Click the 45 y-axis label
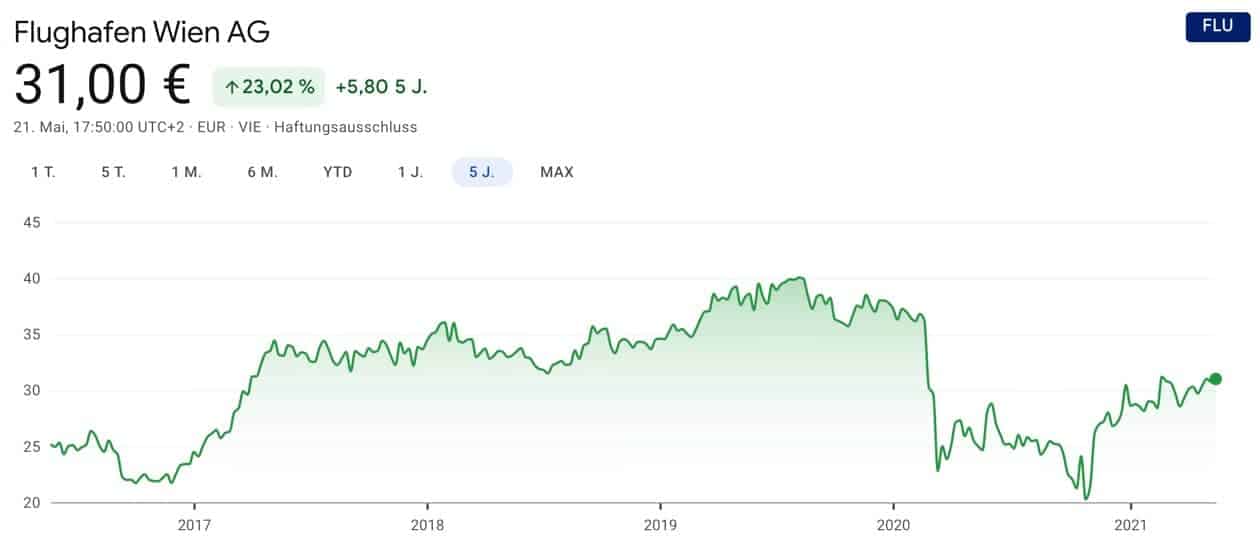The height and width of the screenshot is (539, 1260). pos(31,222)
